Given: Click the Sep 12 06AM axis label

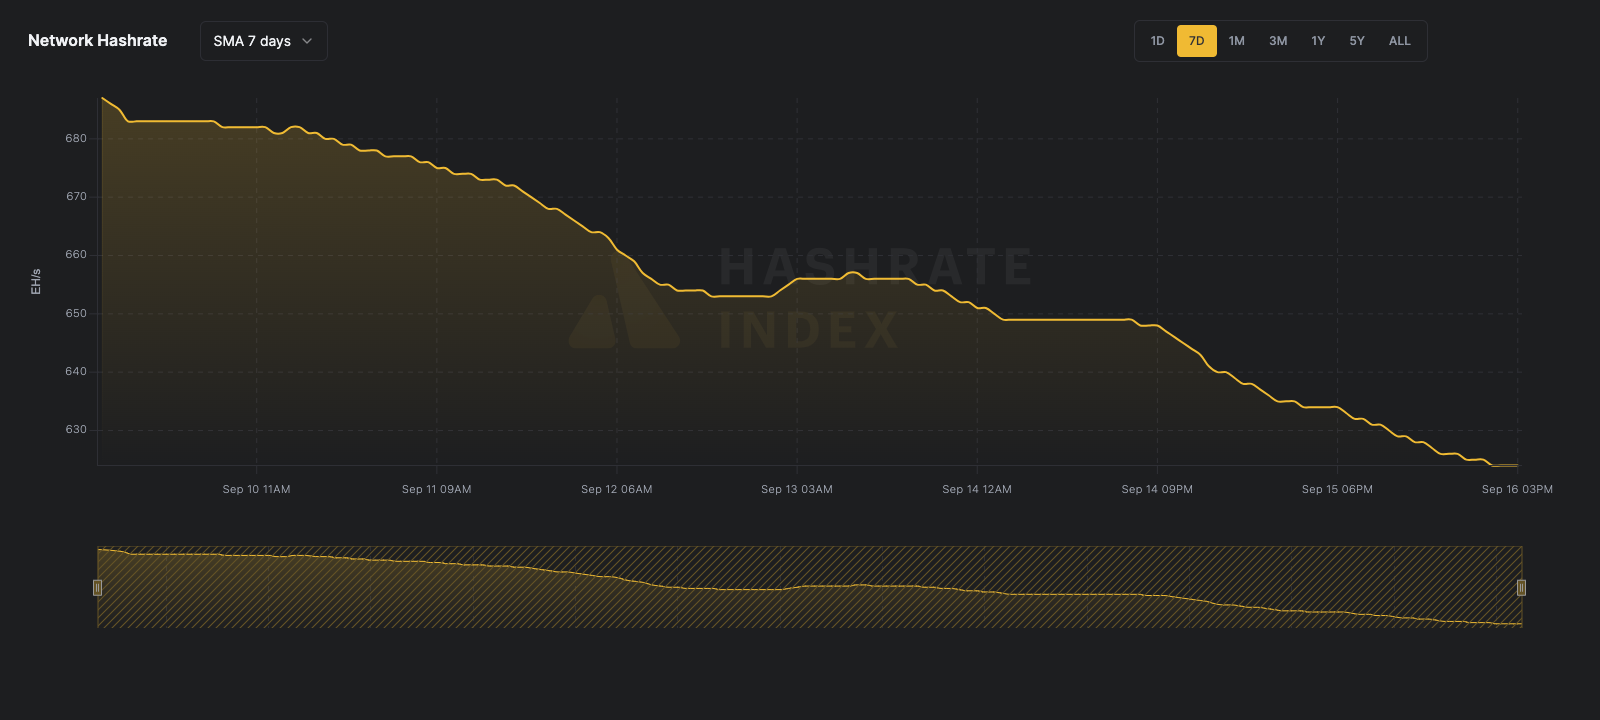Looking at the screenshot, I should pyautogui.click(x=617, y=489).
